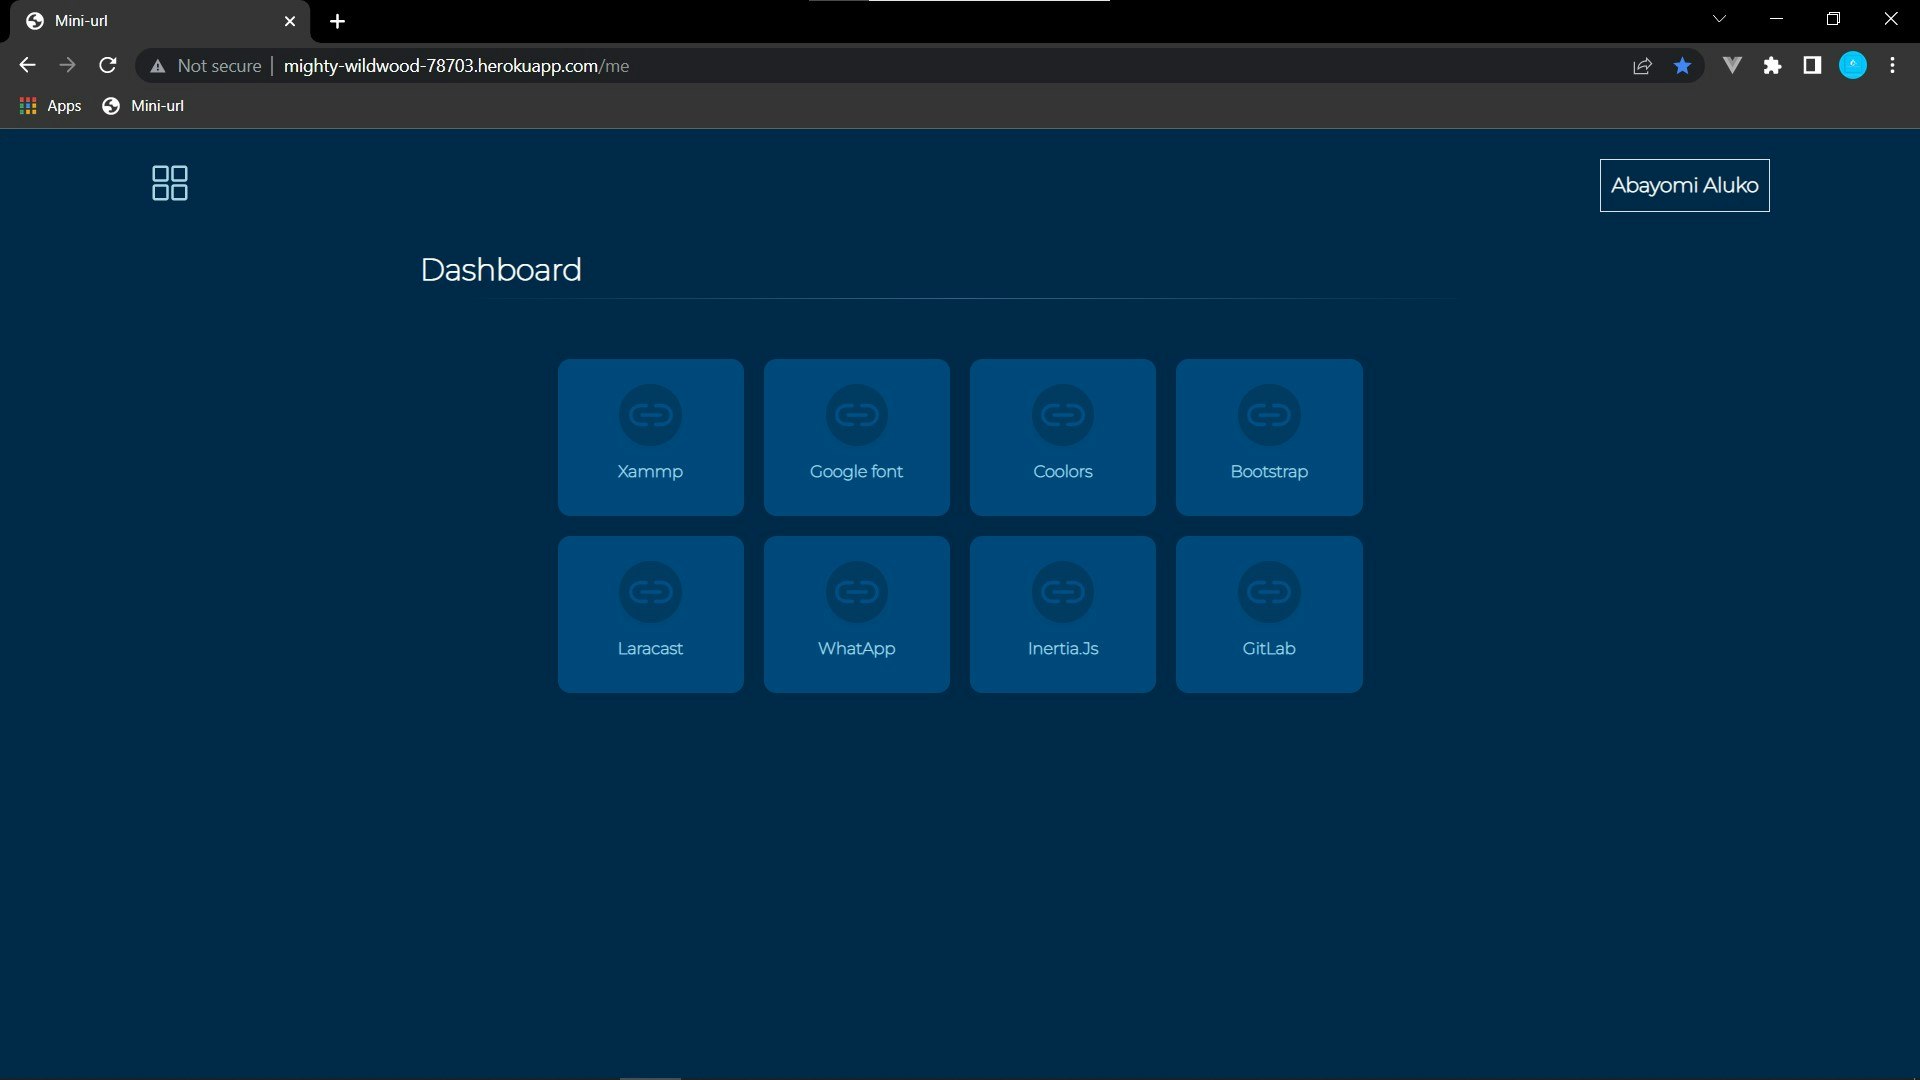
Task: Toggle the browser side panel
Action: tap(1812, 65)
